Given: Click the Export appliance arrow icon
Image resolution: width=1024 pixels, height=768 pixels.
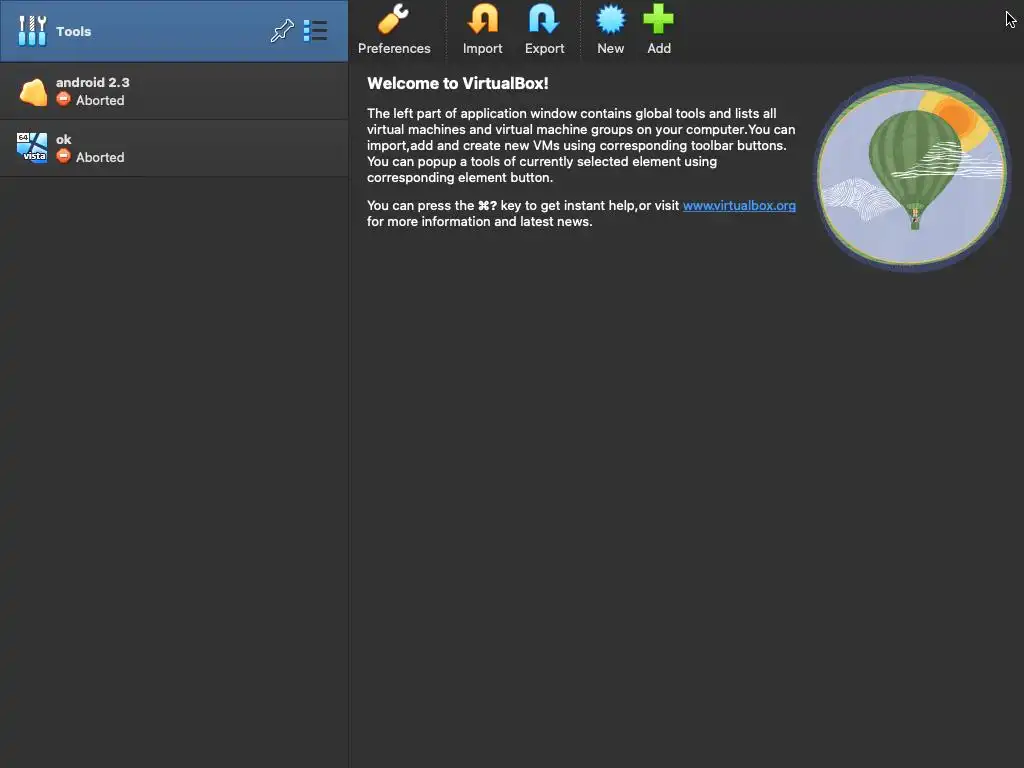Looking at the screenshot, I should 543,19.
